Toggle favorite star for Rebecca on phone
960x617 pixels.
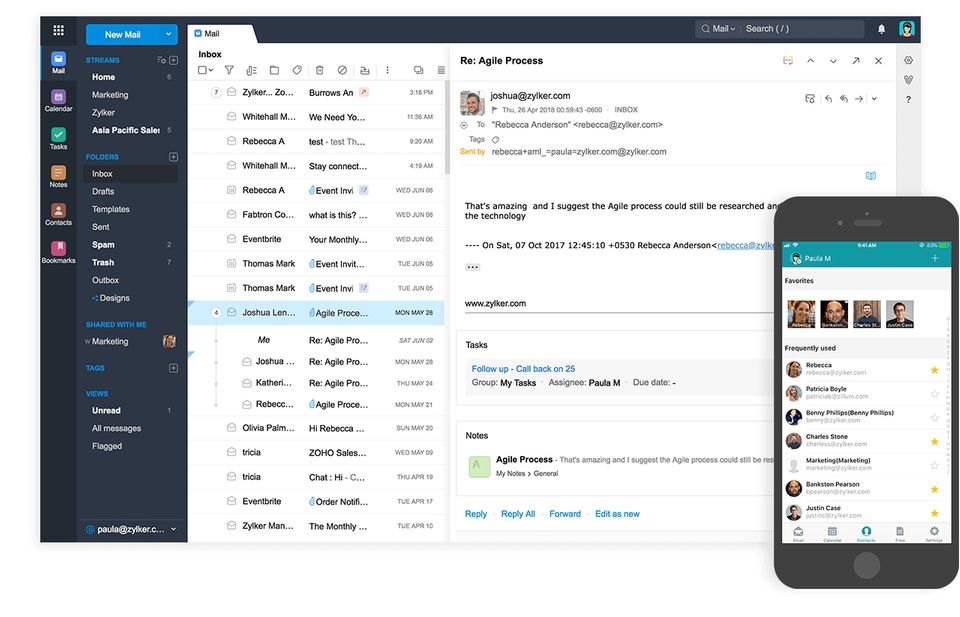(934, 370)
